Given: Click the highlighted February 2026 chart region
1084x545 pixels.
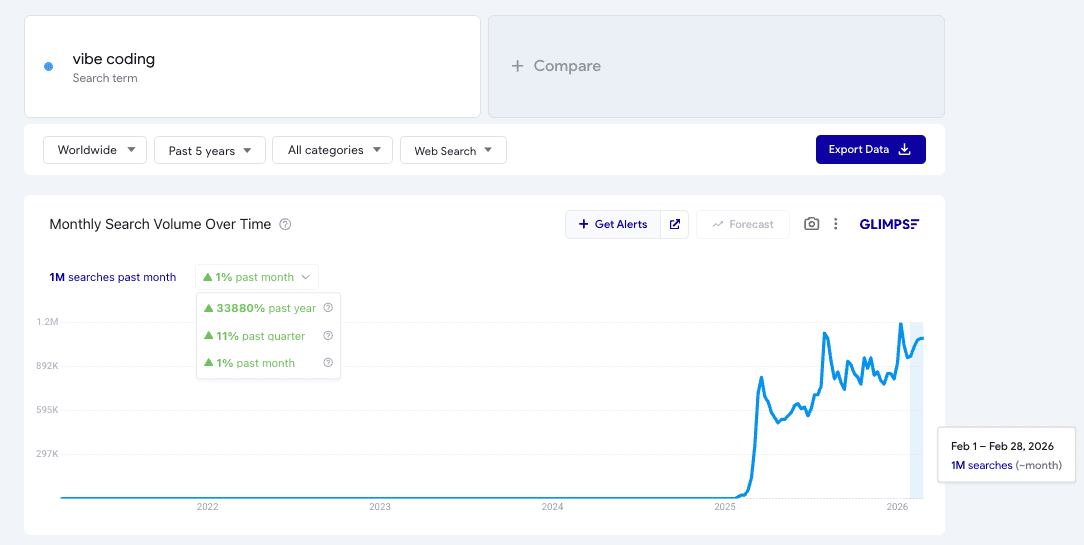Looking at the screenshot, I should pyautogui.click(x=917, y=409).
